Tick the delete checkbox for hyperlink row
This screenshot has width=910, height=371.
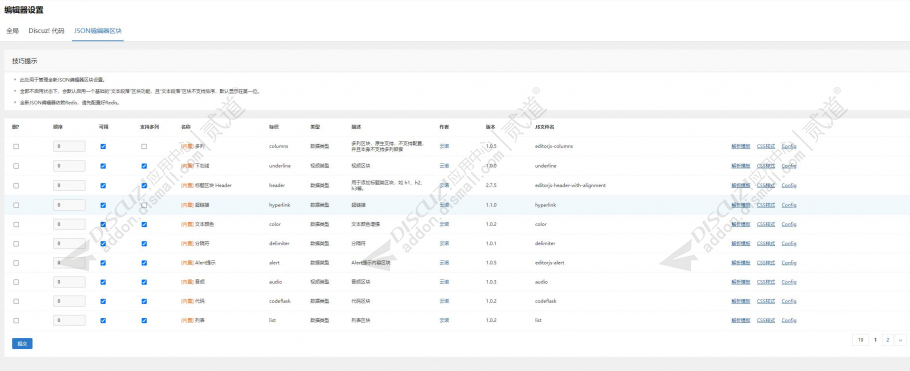16,205
